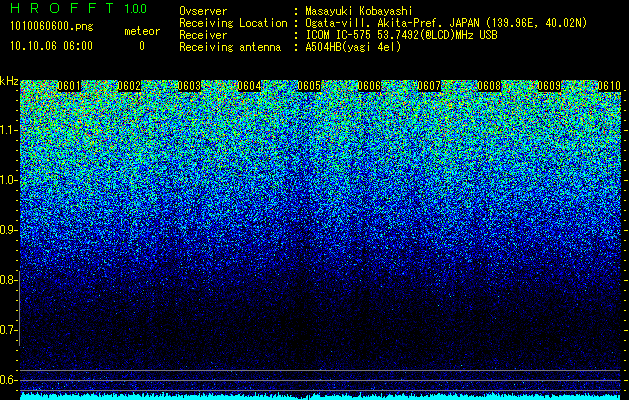Click the 0604 time marker
This screenshot has height=400, width=629.
[x=249, y=86]
